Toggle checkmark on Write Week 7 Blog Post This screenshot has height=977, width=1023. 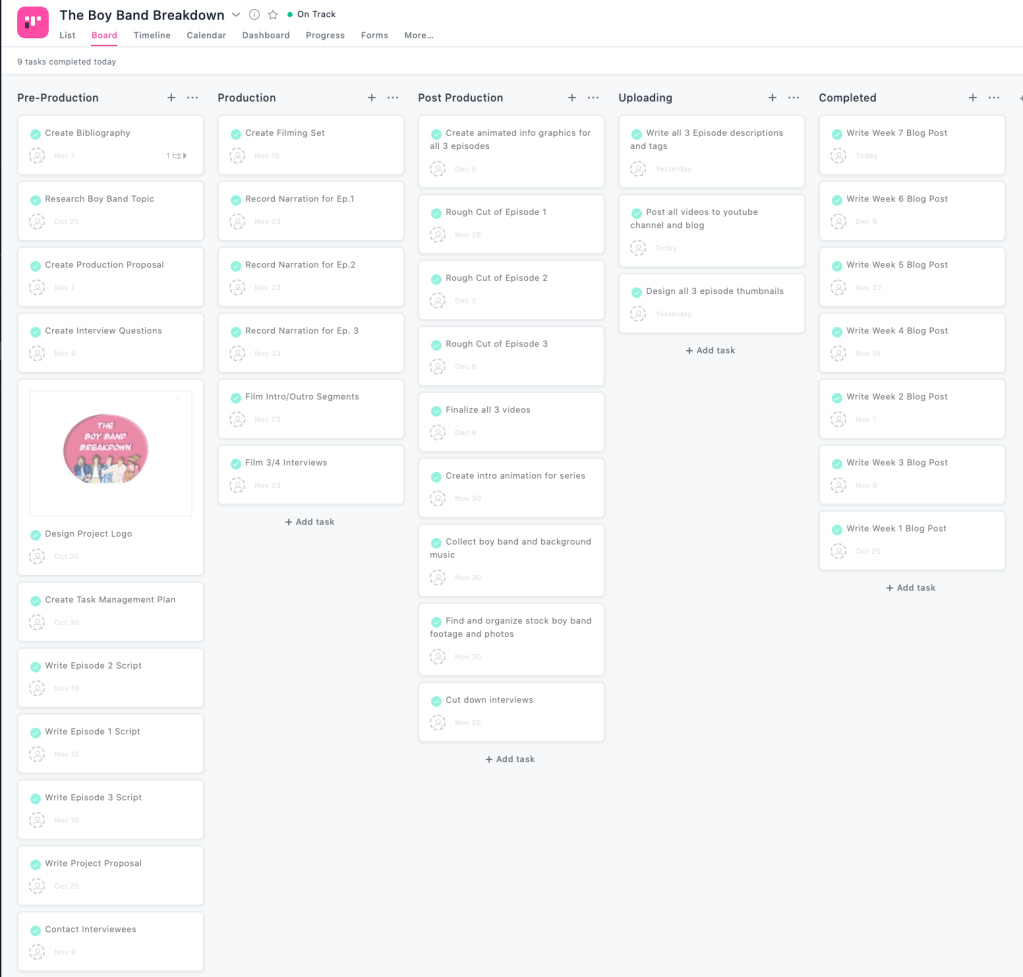tap(837, 134)
